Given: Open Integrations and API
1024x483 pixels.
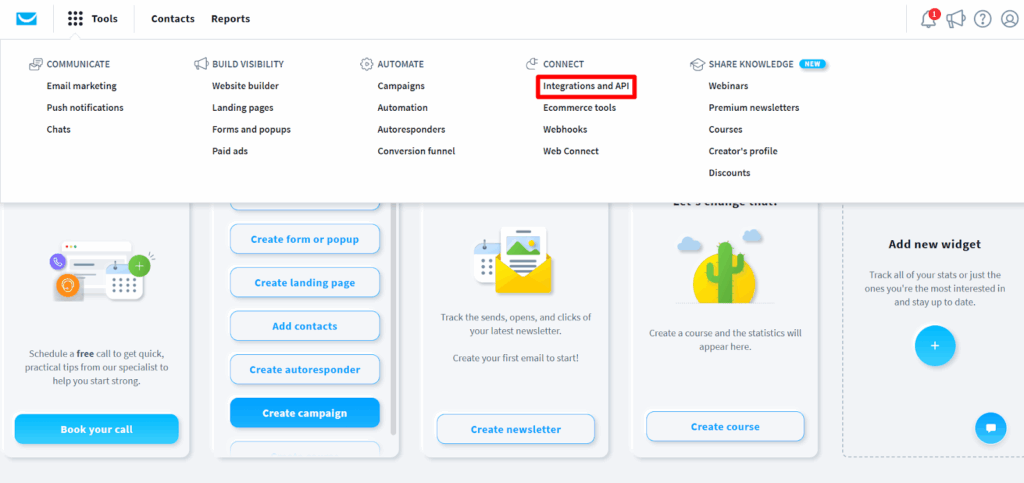Looking at the screenshot, I should tap(586, 86).
